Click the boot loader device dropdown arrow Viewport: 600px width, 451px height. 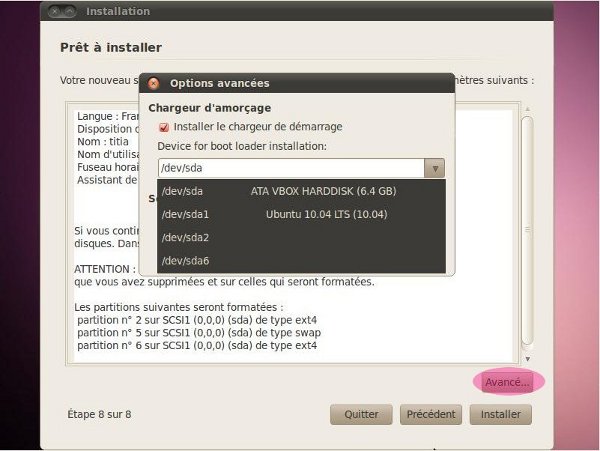pyautogui.click(x=434, y=168)
